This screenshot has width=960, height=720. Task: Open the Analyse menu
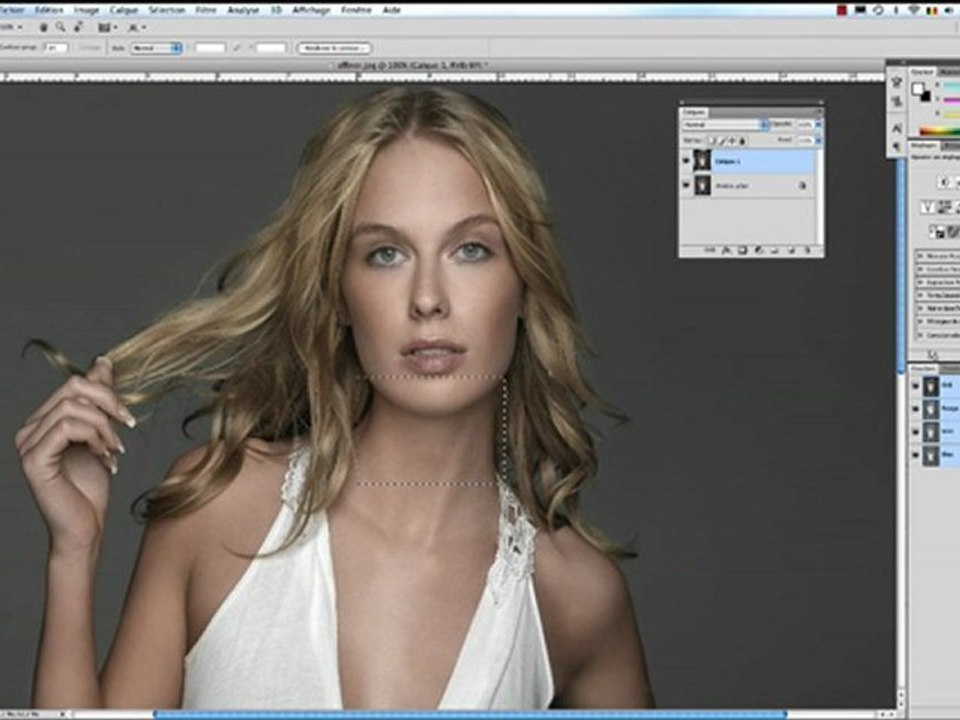pyautogui.click(x=243, y=10)
